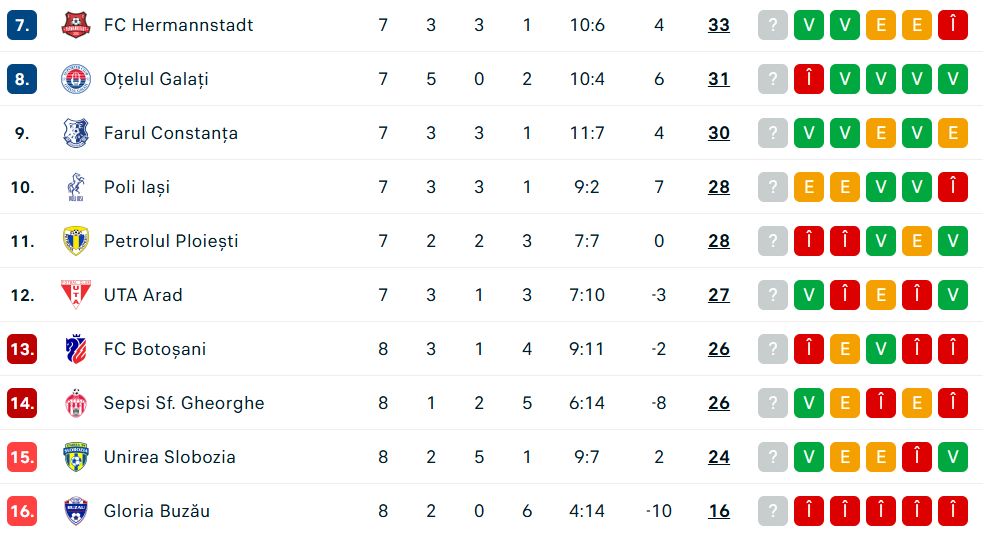Image resolution: width=993 pixels, height=537 pixels.
Task: Click the Poli Iași horse logo
Action: click(x=76, y=187)
